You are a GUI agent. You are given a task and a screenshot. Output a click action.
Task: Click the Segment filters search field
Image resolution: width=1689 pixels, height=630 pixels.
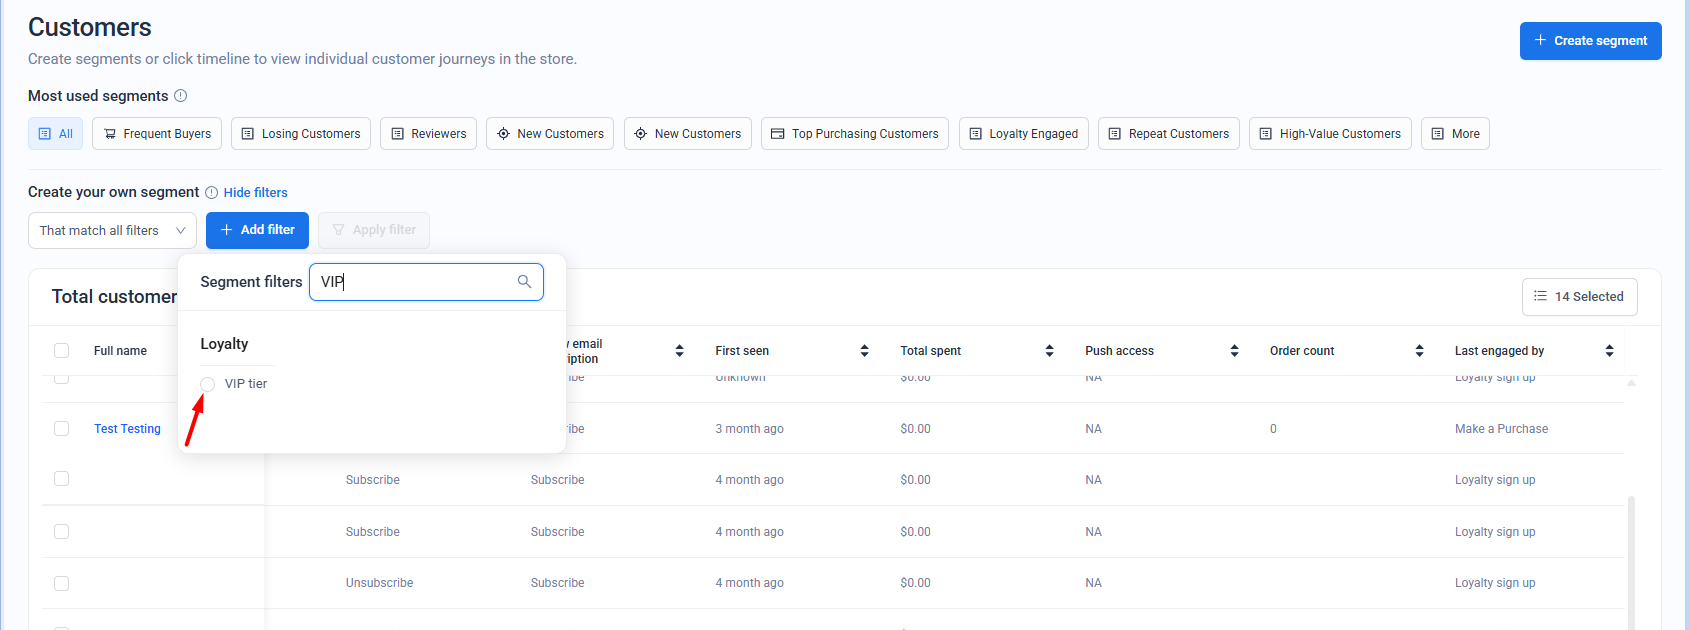point(415,282)
